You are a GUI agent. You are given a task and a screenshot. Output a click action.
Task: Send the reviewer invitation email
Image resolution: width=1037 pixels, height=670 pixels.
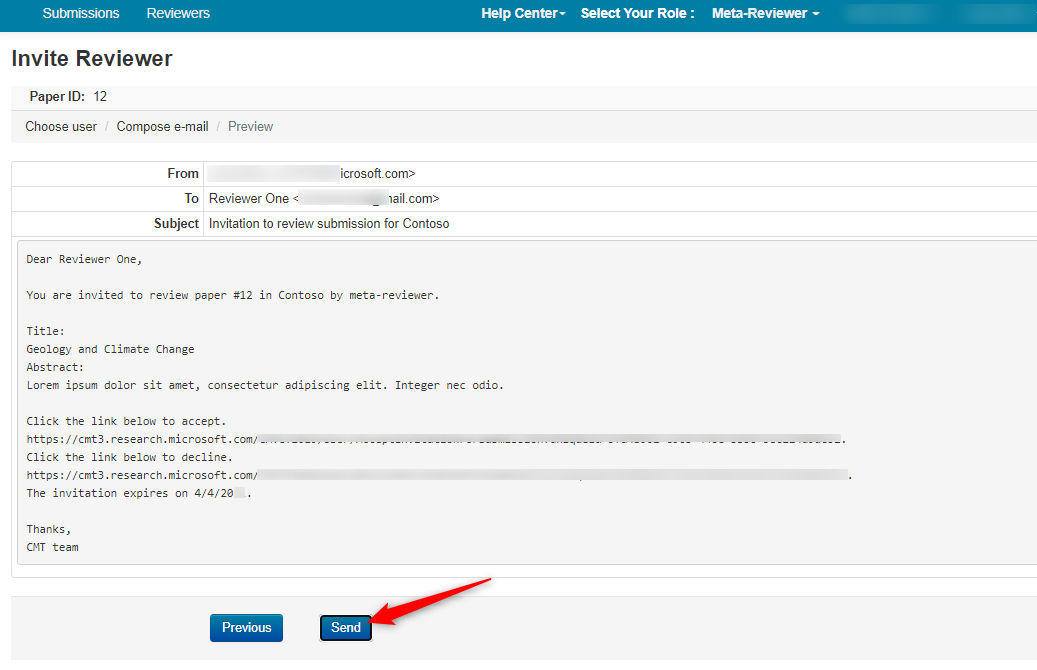(346, 628)
